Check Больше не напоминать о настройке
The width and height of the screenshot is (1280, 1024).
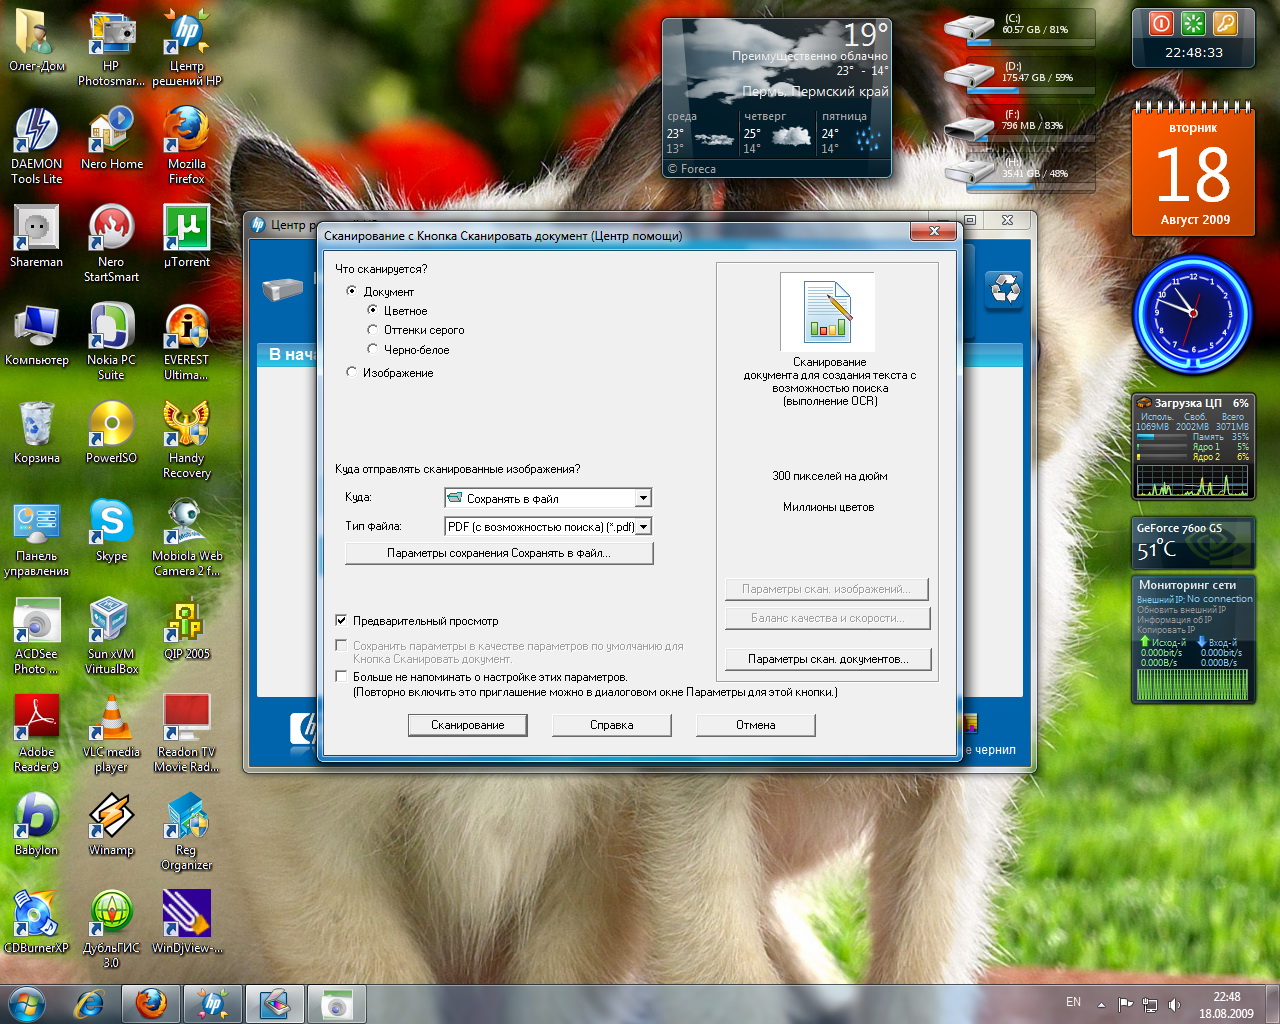point(341,676)
